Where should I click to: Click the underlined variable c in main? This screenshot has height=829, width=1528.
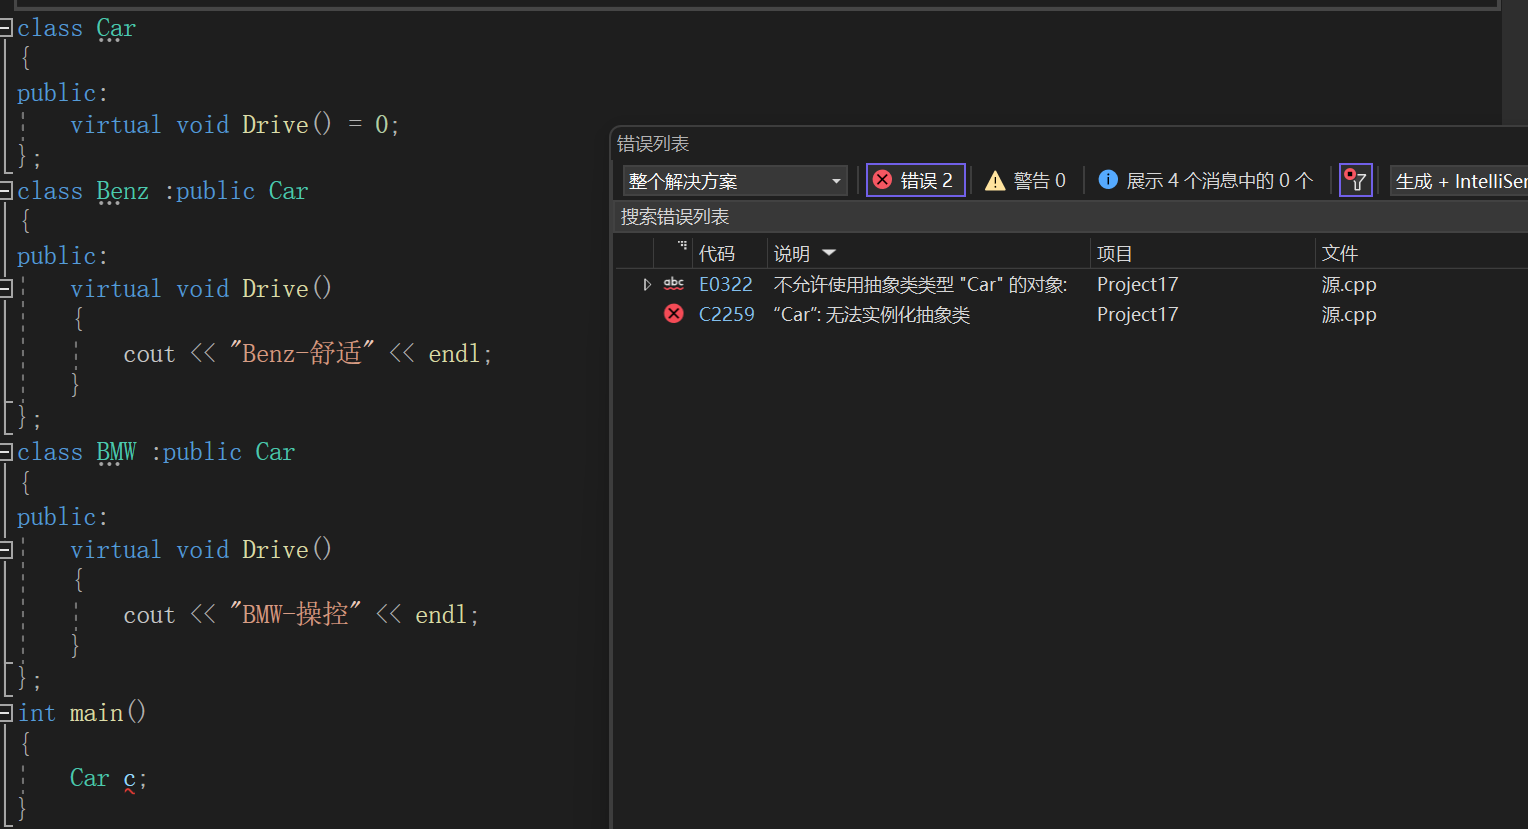(130, 779)
